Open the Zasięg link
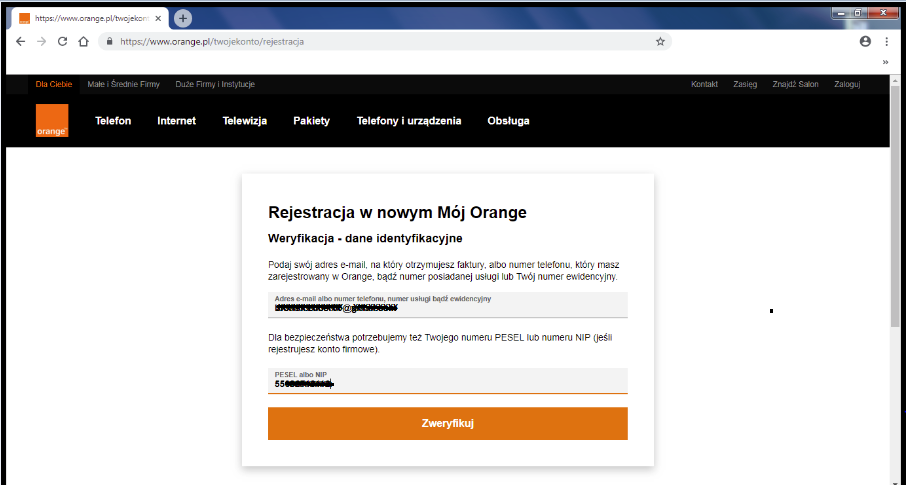 [x=745, y=84]
